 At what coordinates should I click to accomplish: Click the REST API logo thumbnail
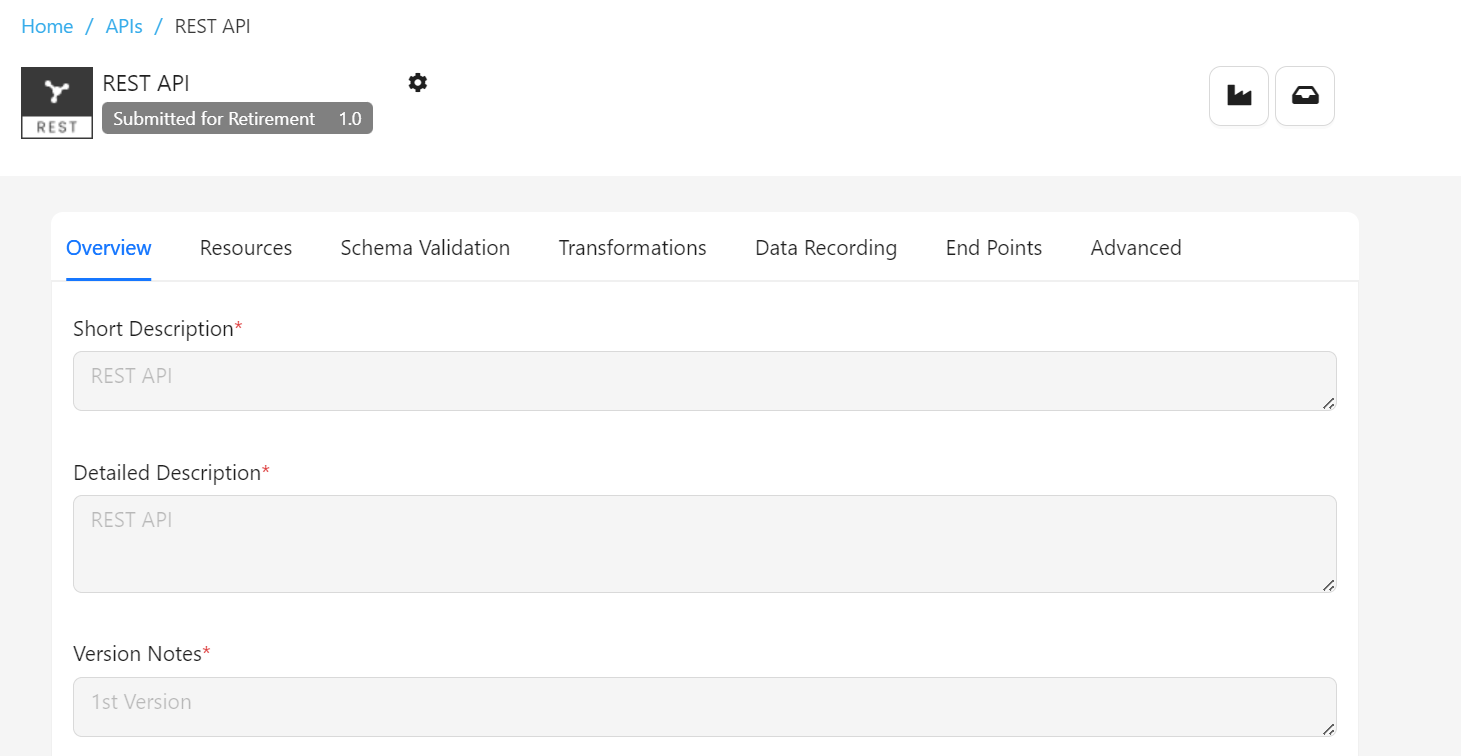click(x=57, y=103)
